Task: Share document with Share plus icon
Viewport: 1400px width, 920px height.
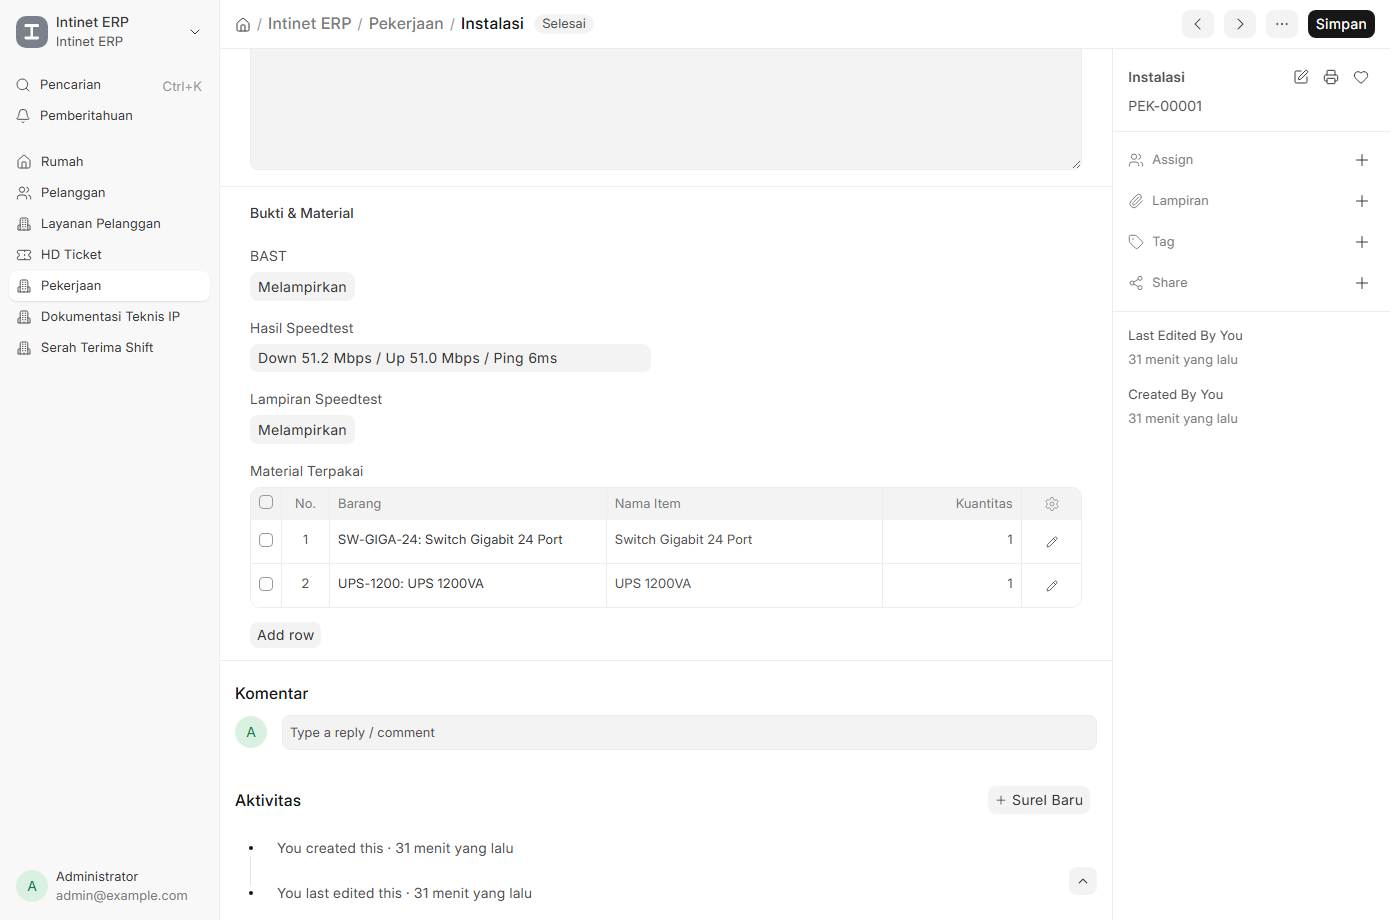Action: point(1362,283)
